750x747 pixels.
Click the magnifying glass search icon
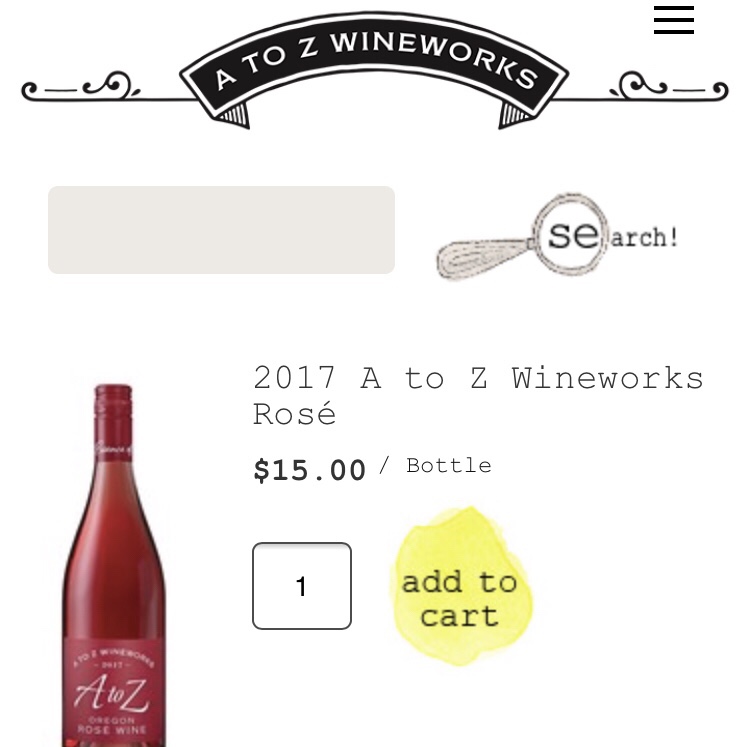click(x=571, y=233)
